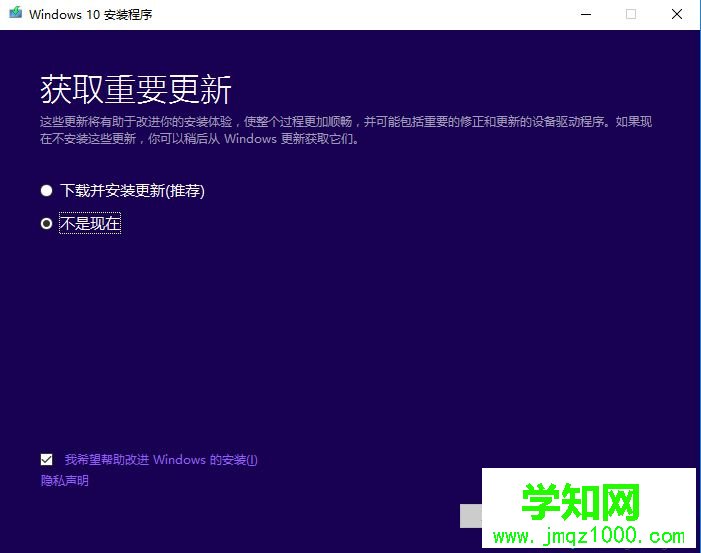Viewport: 701px width, 553px height.
Task: Click the description paragraph starting 这些更新将有助于
Action: 346,130
